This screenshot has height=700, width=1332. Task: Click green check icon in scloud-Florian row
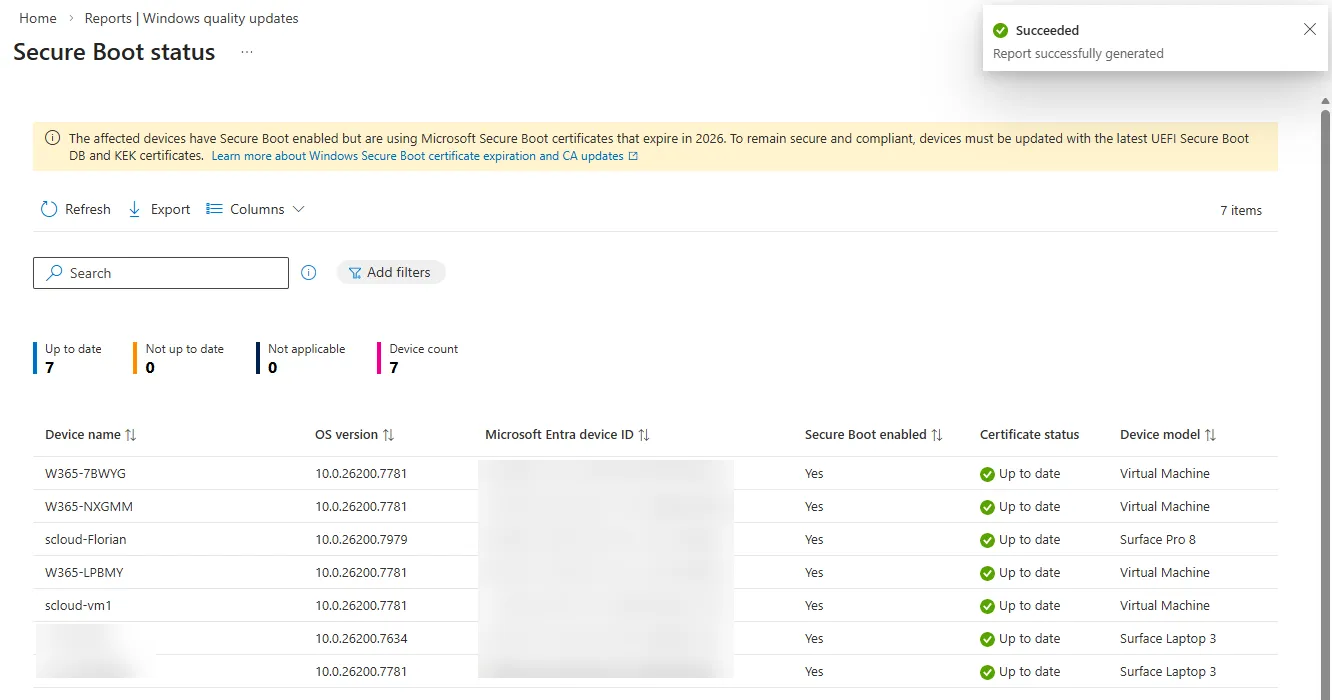point(987,540)
